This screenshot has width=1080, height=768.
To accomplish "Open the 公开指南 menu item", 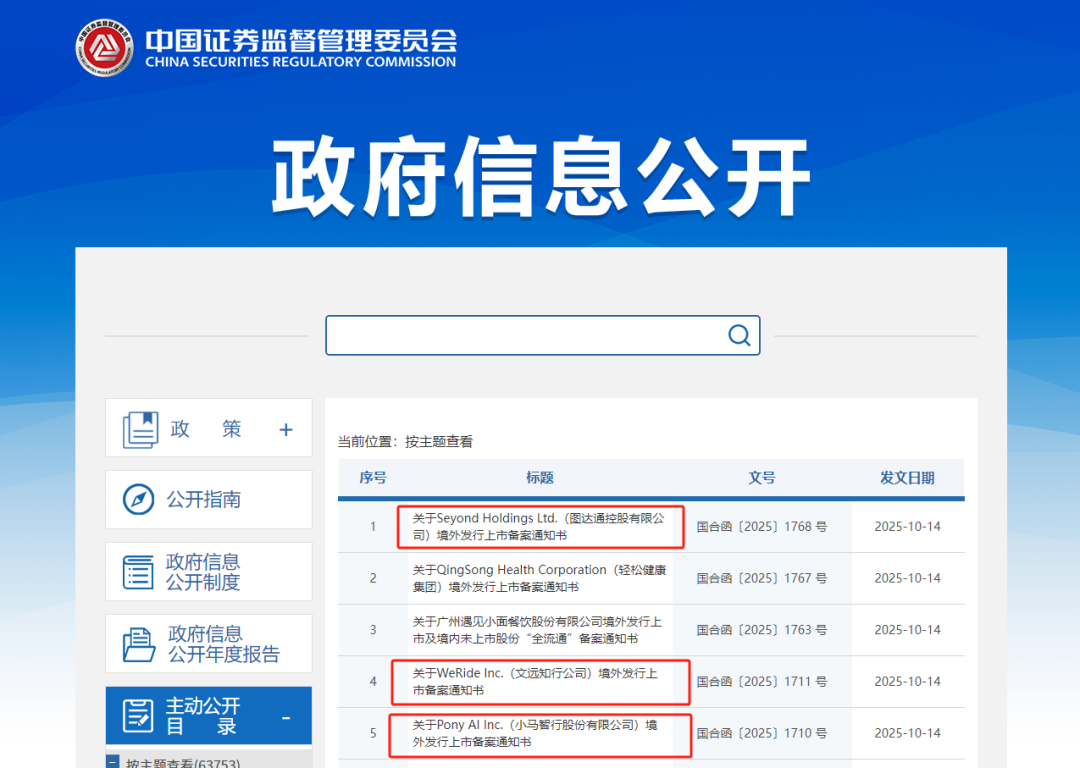I will coord(204,500).
